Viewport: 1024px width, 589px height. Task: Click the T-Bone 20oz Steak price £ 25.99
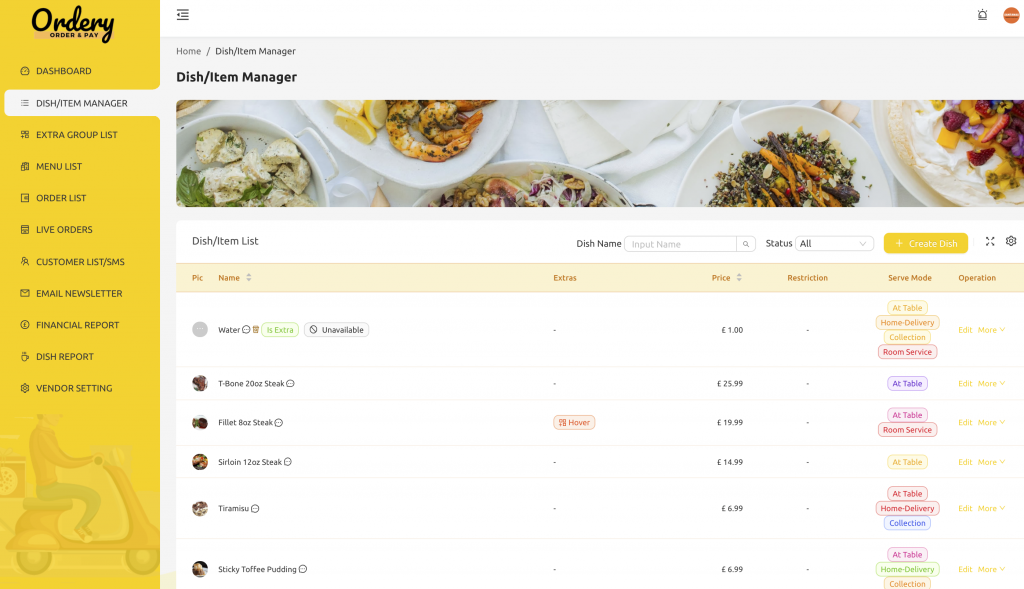(730, 384)
